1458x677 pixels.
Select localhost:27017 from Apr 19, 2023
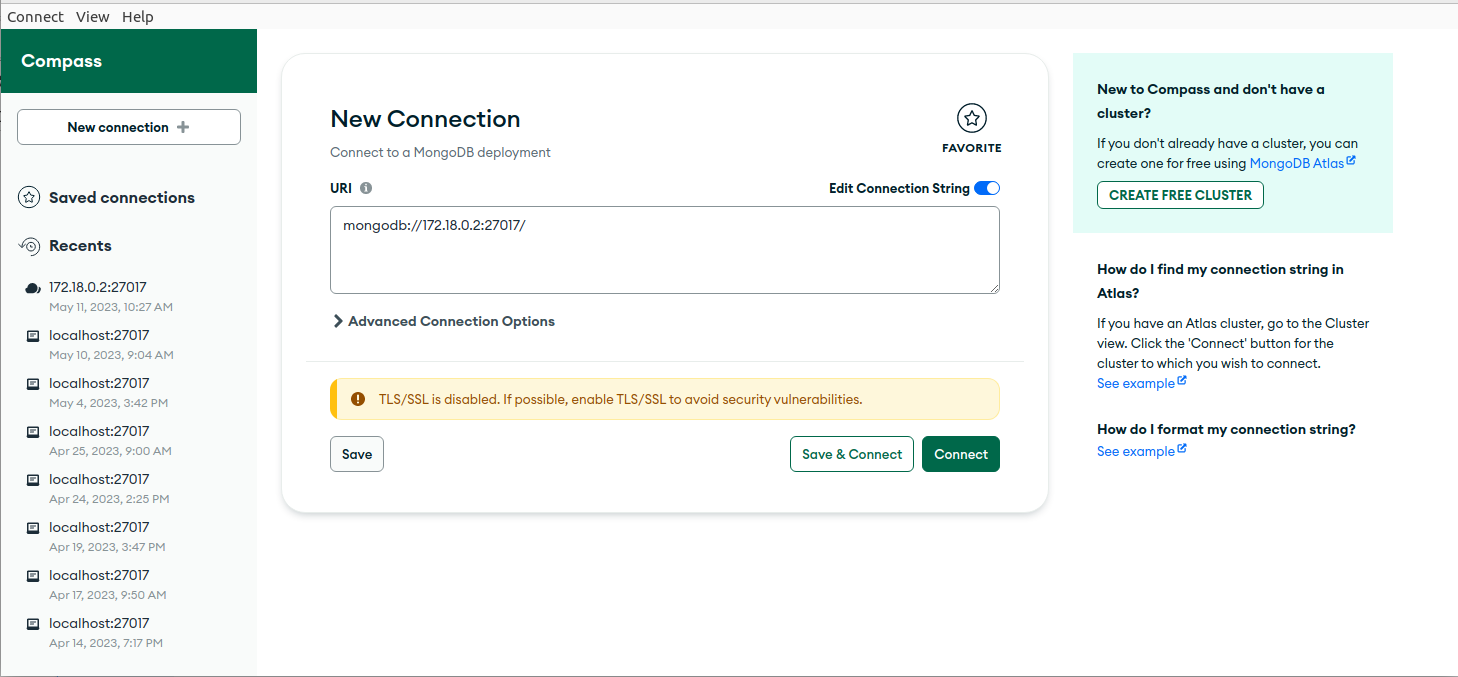click(129, 536)
